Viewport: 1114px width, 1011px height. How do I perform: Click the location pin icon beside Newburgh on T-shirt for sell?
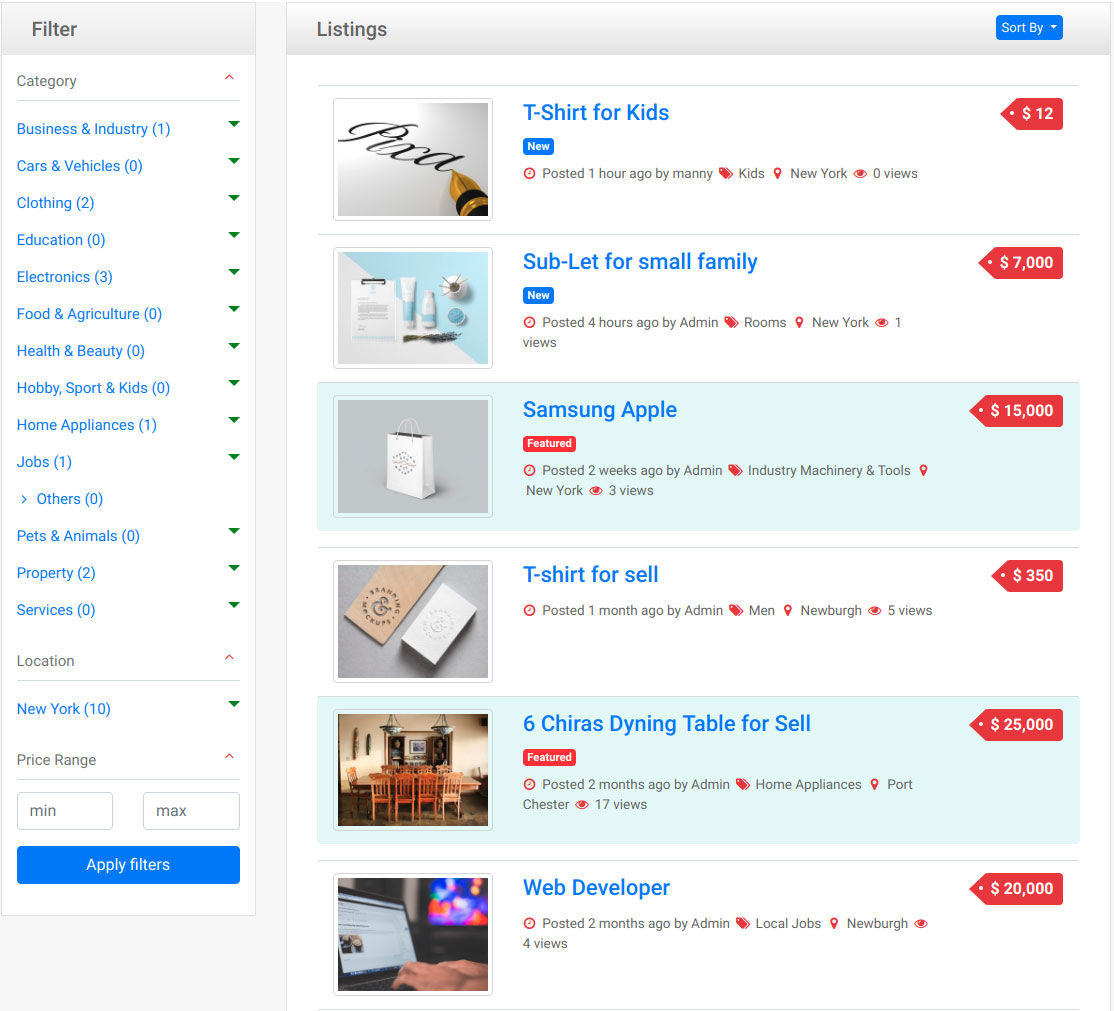(x=787, y=610)
